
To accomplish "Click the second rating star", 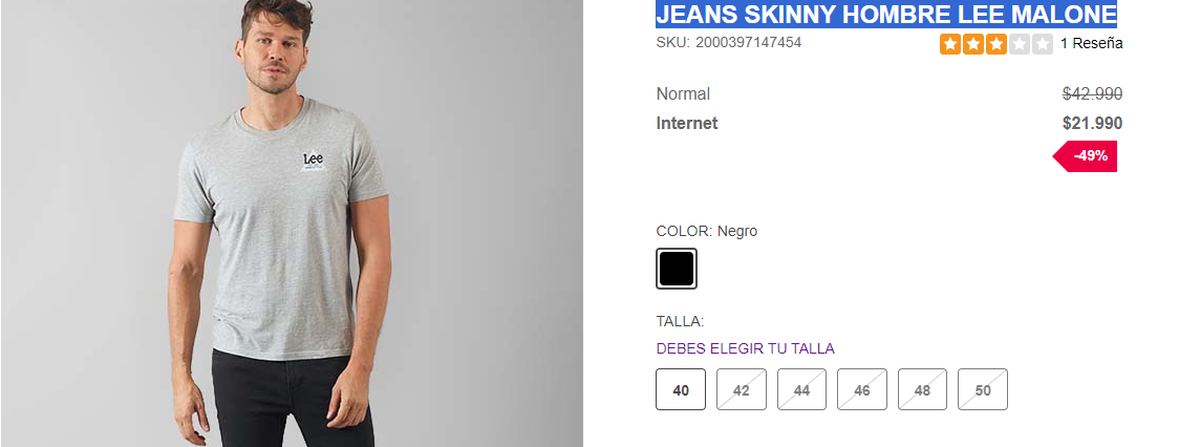I will point(973,44).
